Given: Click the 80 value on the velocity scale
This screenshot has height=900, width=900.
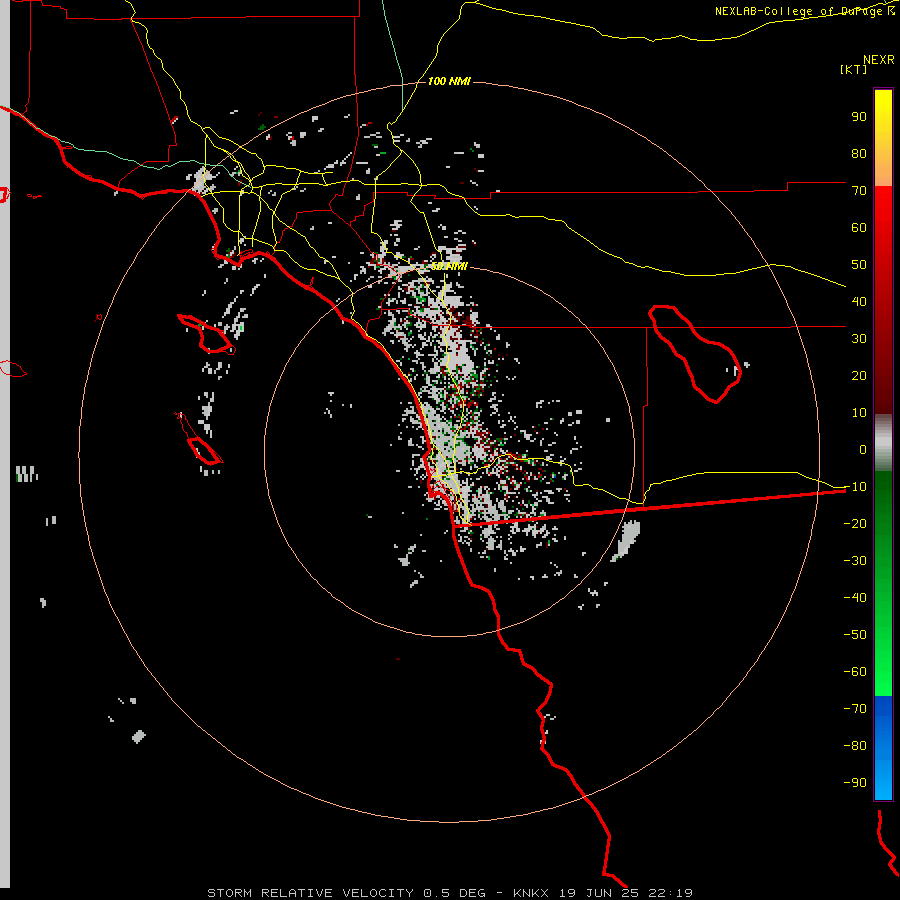Looking at the screenshot, I should point(859,154).
